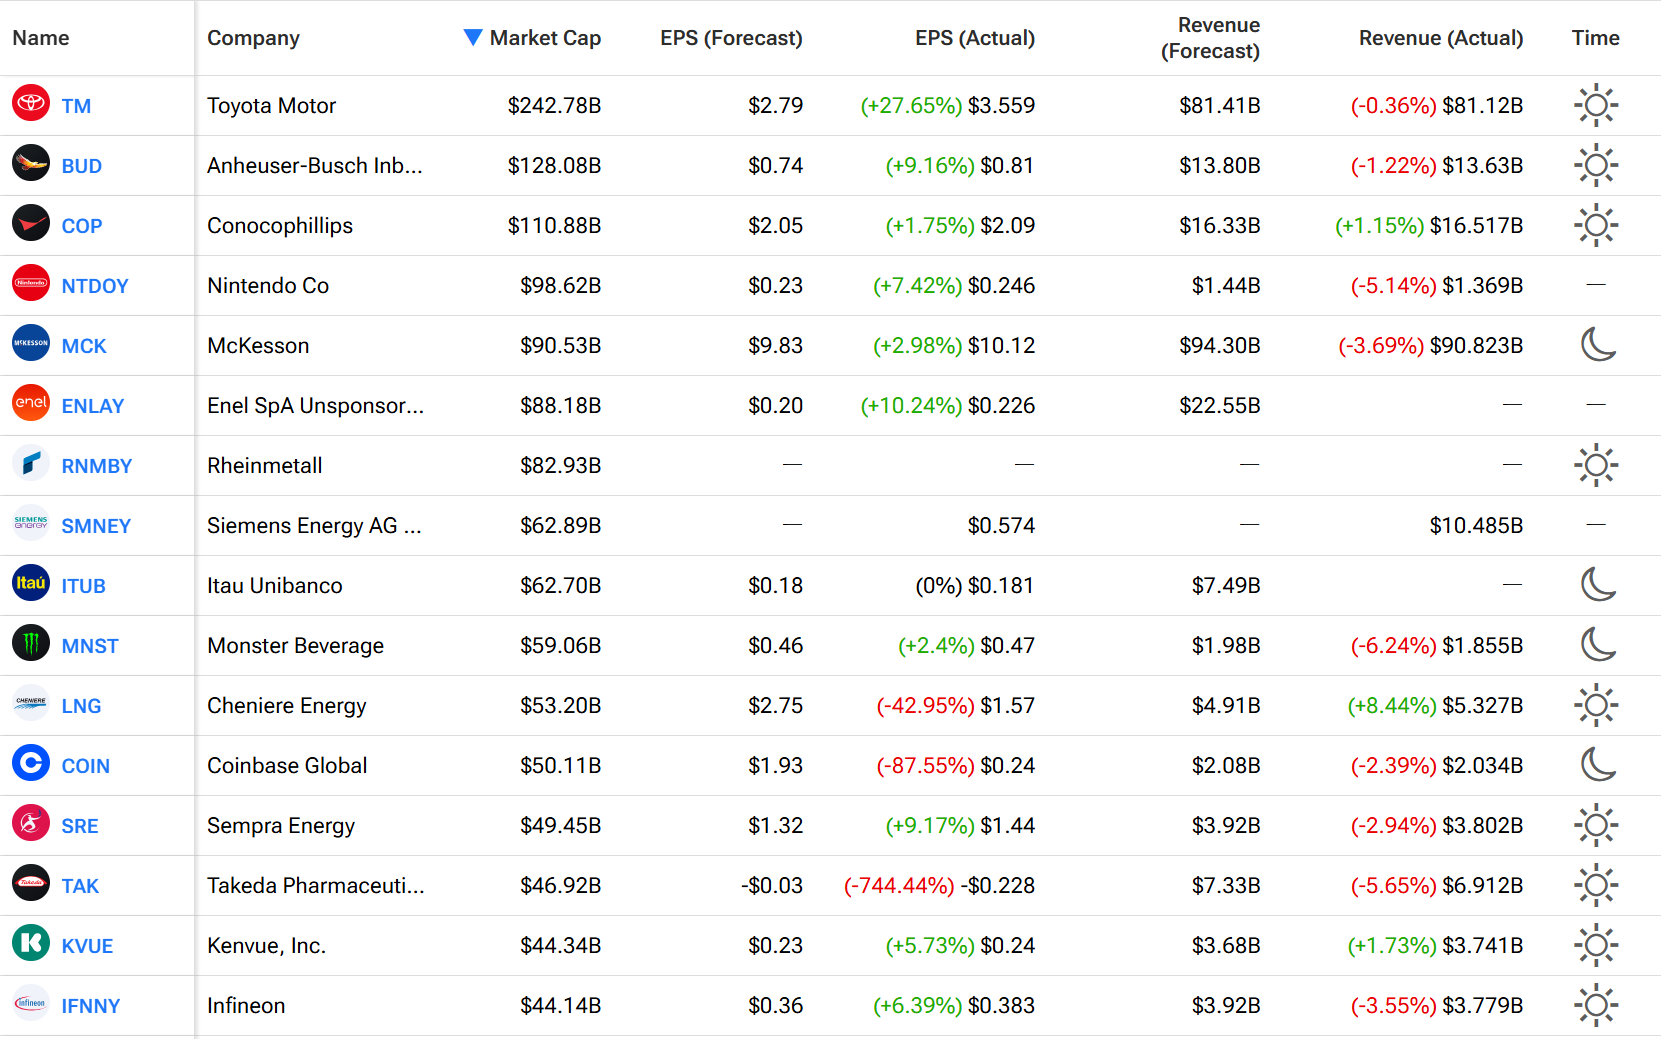
Task: Sort by the Market Cap column arrow
Action: (x=473, y=37)
